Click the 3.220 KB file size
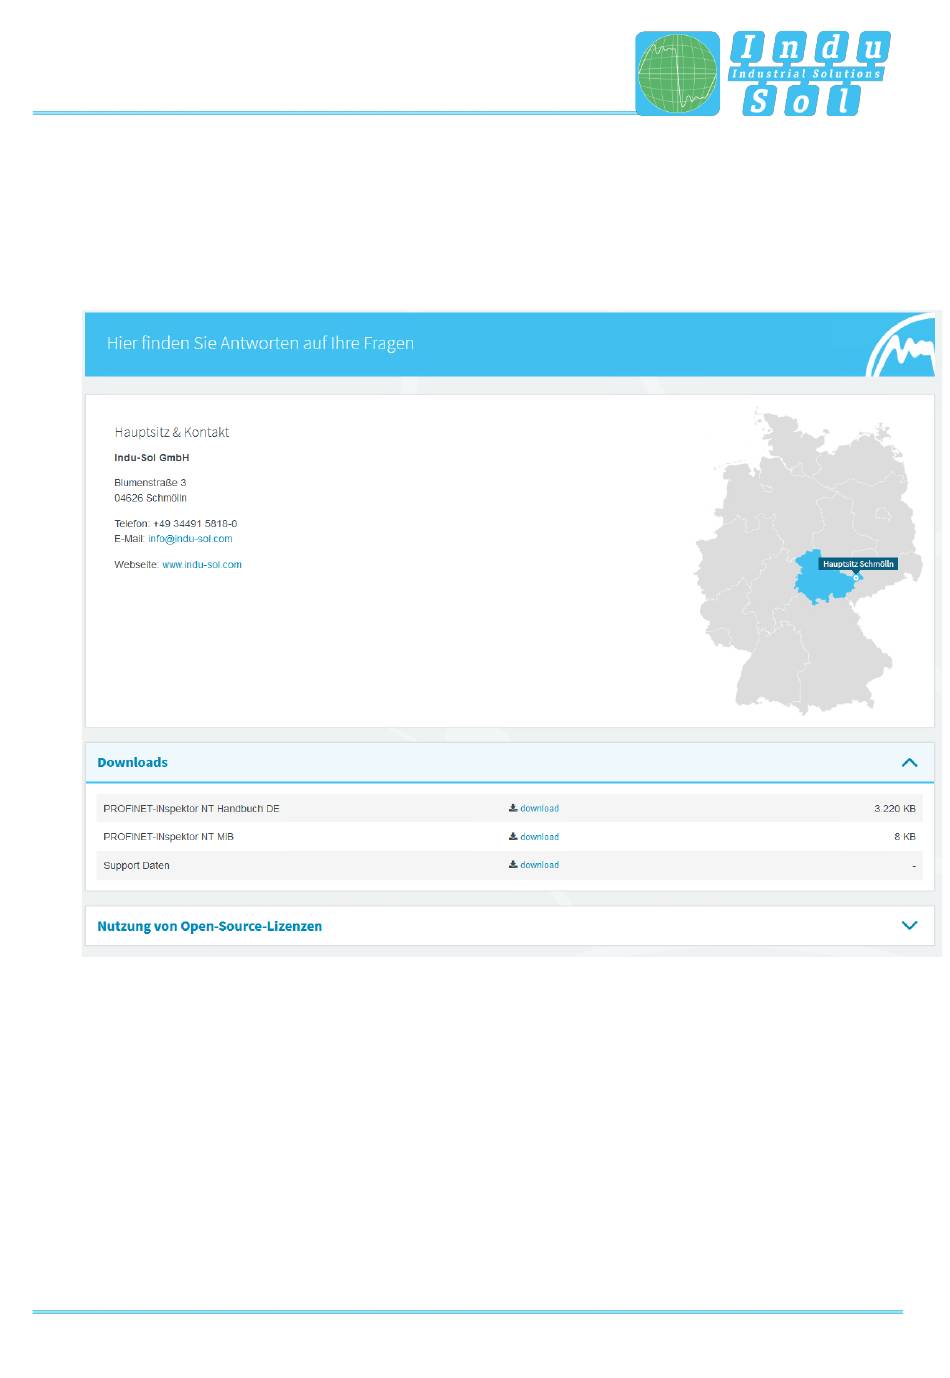Image resolution: width=950 pixels, height=1378 pixels. click(895, 808)
